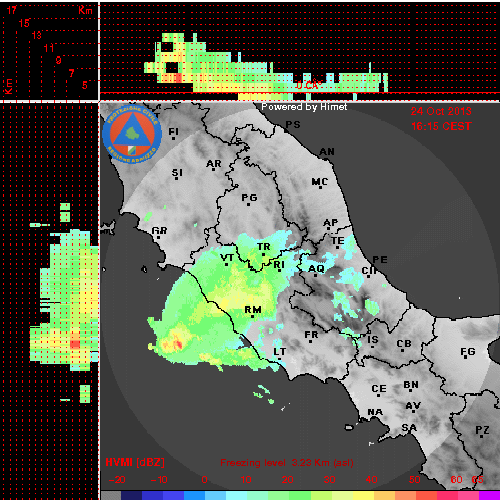Click the RM city label on map
The width and height of the screenshot is (500, 500).
(253, 310)
